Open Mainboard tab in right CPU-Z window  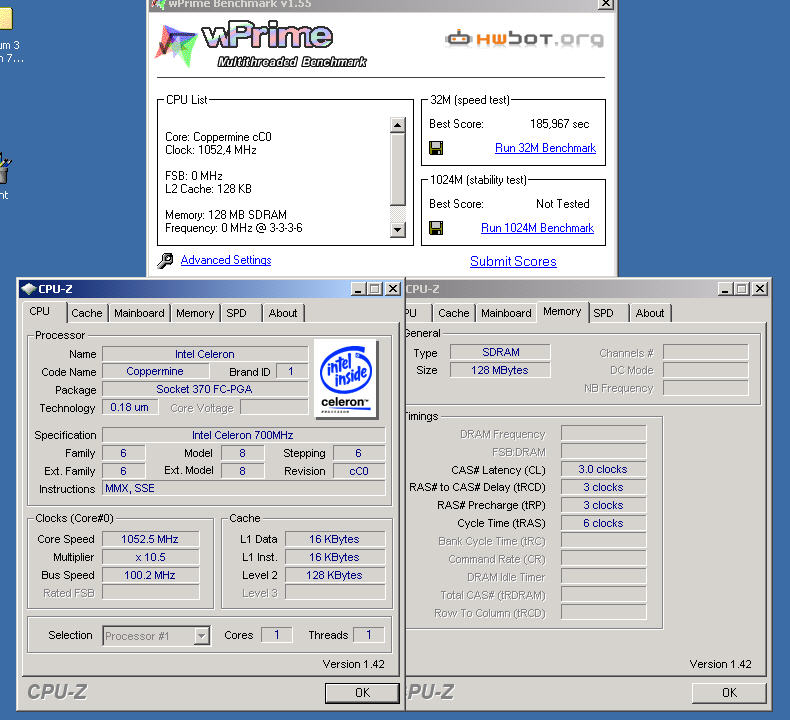506,313
